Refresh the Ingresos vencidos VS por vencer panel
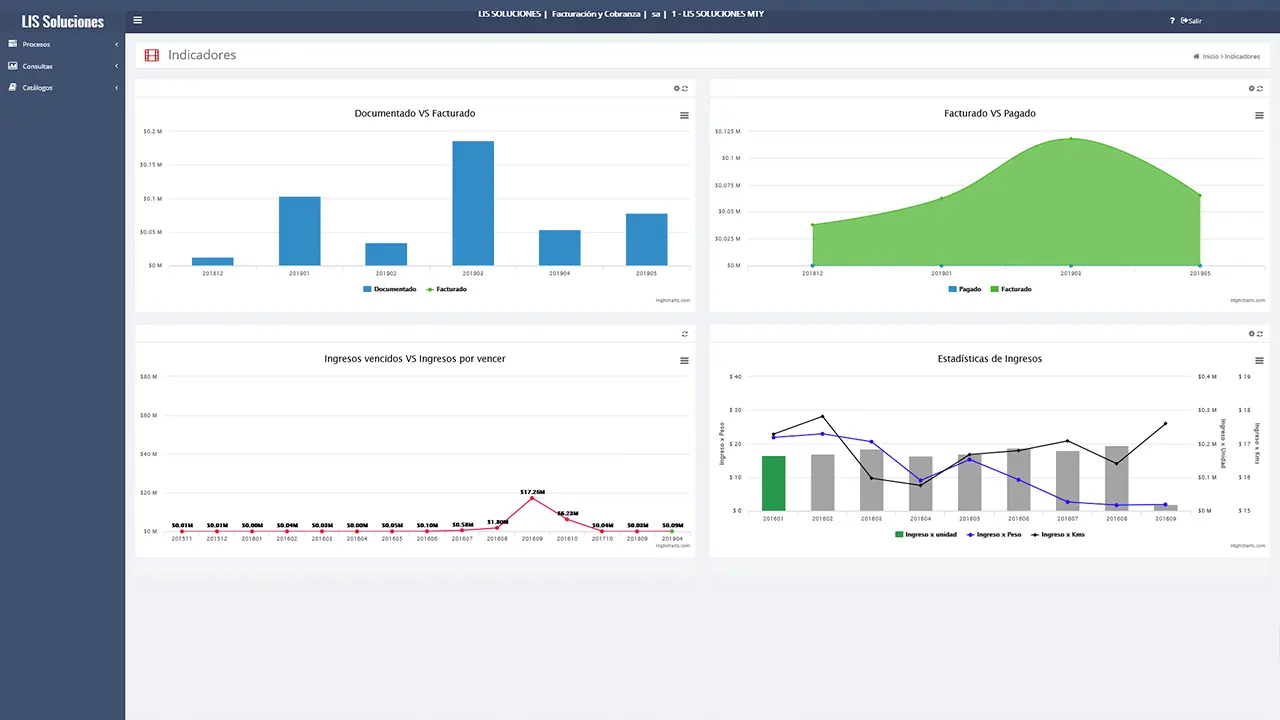1280x720 pixels. click(x=685, y=334)
